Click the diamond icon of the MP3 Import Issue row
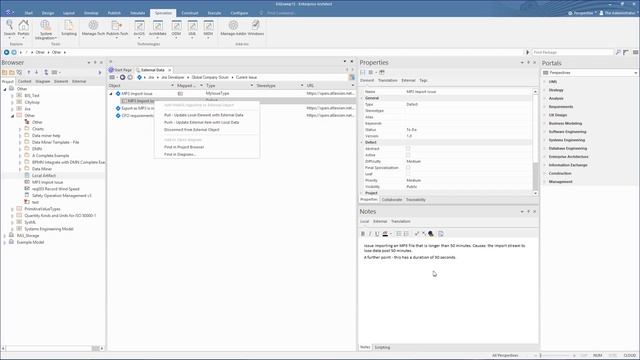This screenshot has height=360, width=640. pyautogui.click(x=118, y=93)
